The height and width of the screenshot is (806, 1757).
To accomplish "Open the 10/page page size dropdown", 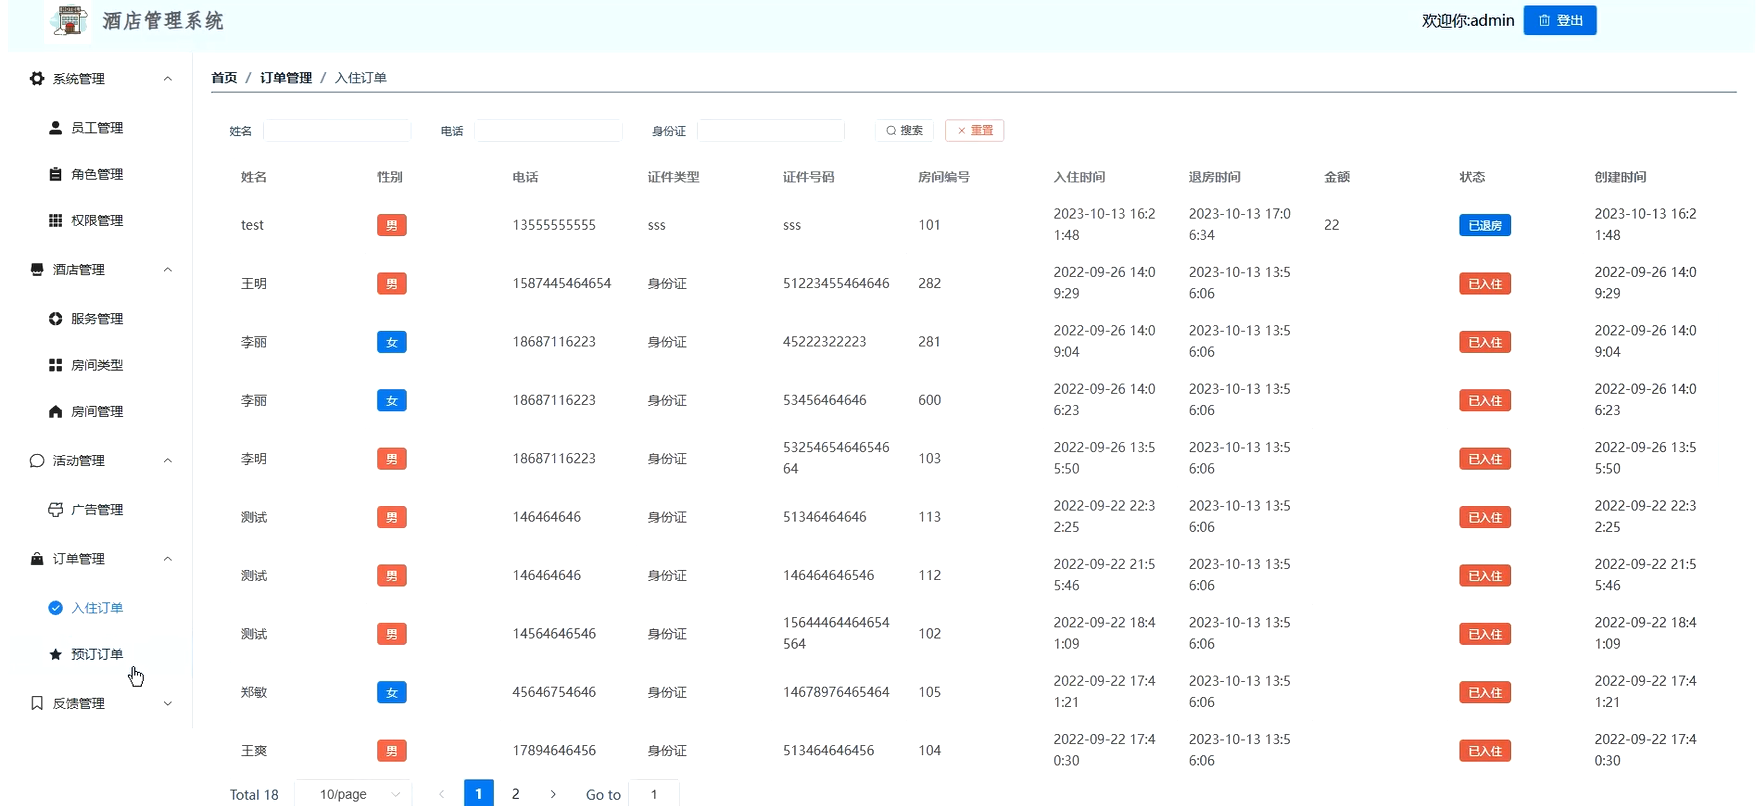I will [354, 794].
